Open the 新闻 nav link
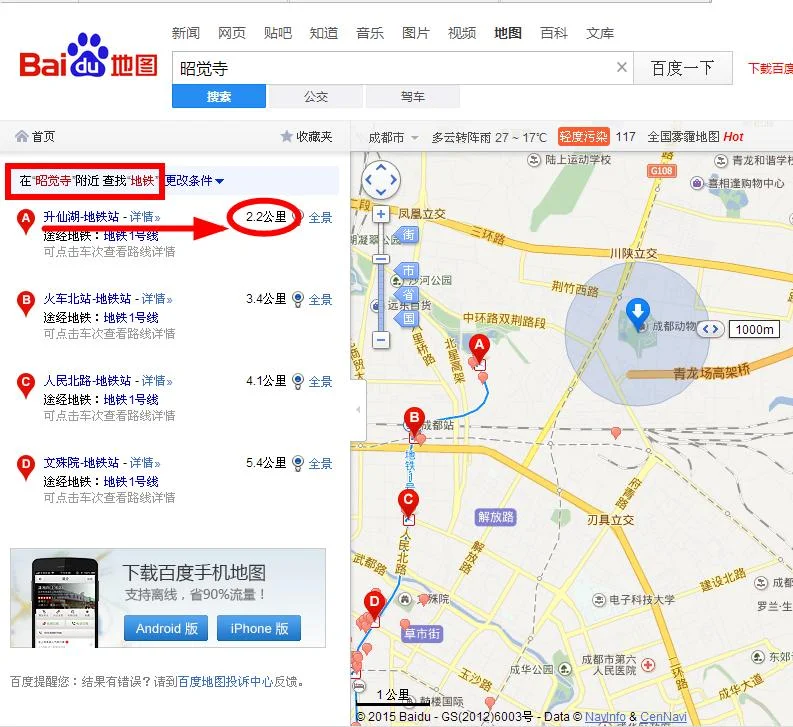Viewport: 793px width, 727px height. [x=186, y=33]
